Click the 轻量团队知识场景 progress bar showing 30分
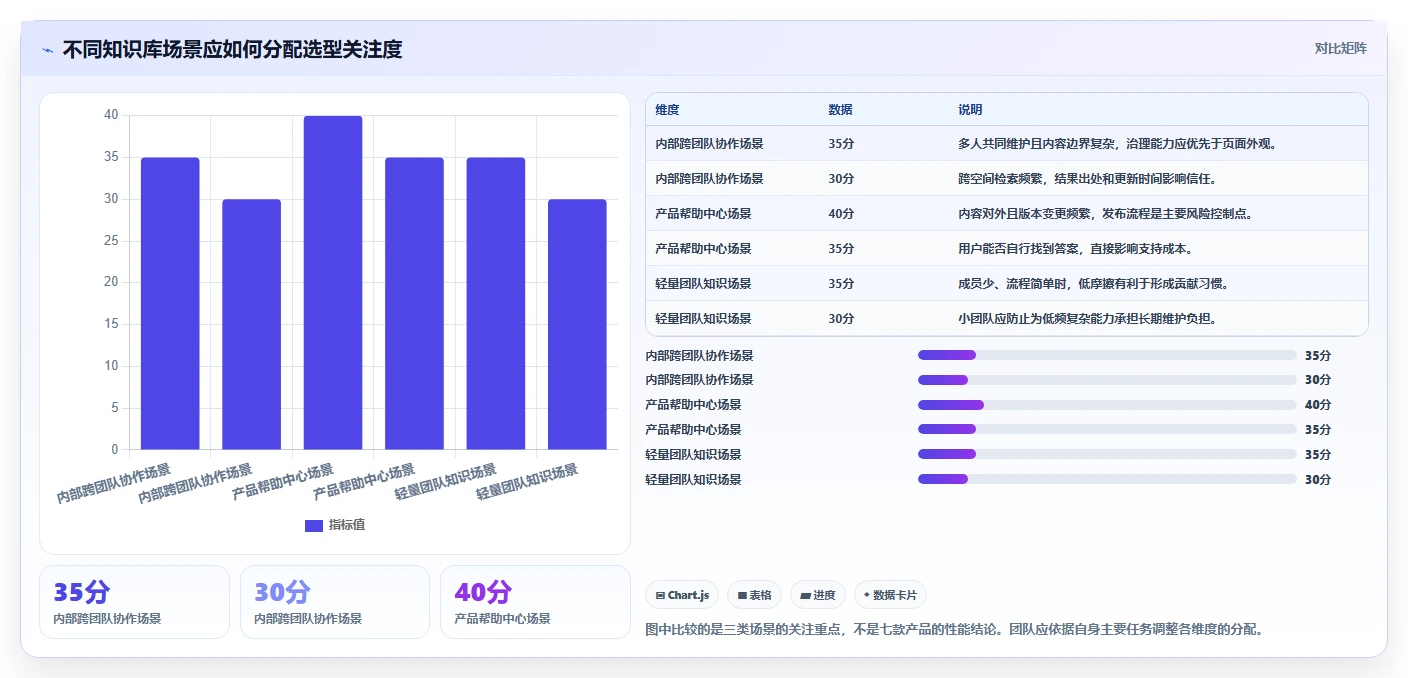Screen dimensions: 1408x678 (x=1107, y=479)
